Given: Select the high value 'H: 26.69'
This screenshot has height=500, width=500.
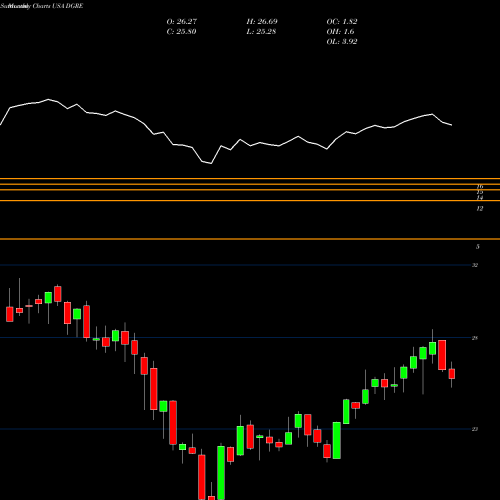Looking at the screenshot, I should click(262, 22).
